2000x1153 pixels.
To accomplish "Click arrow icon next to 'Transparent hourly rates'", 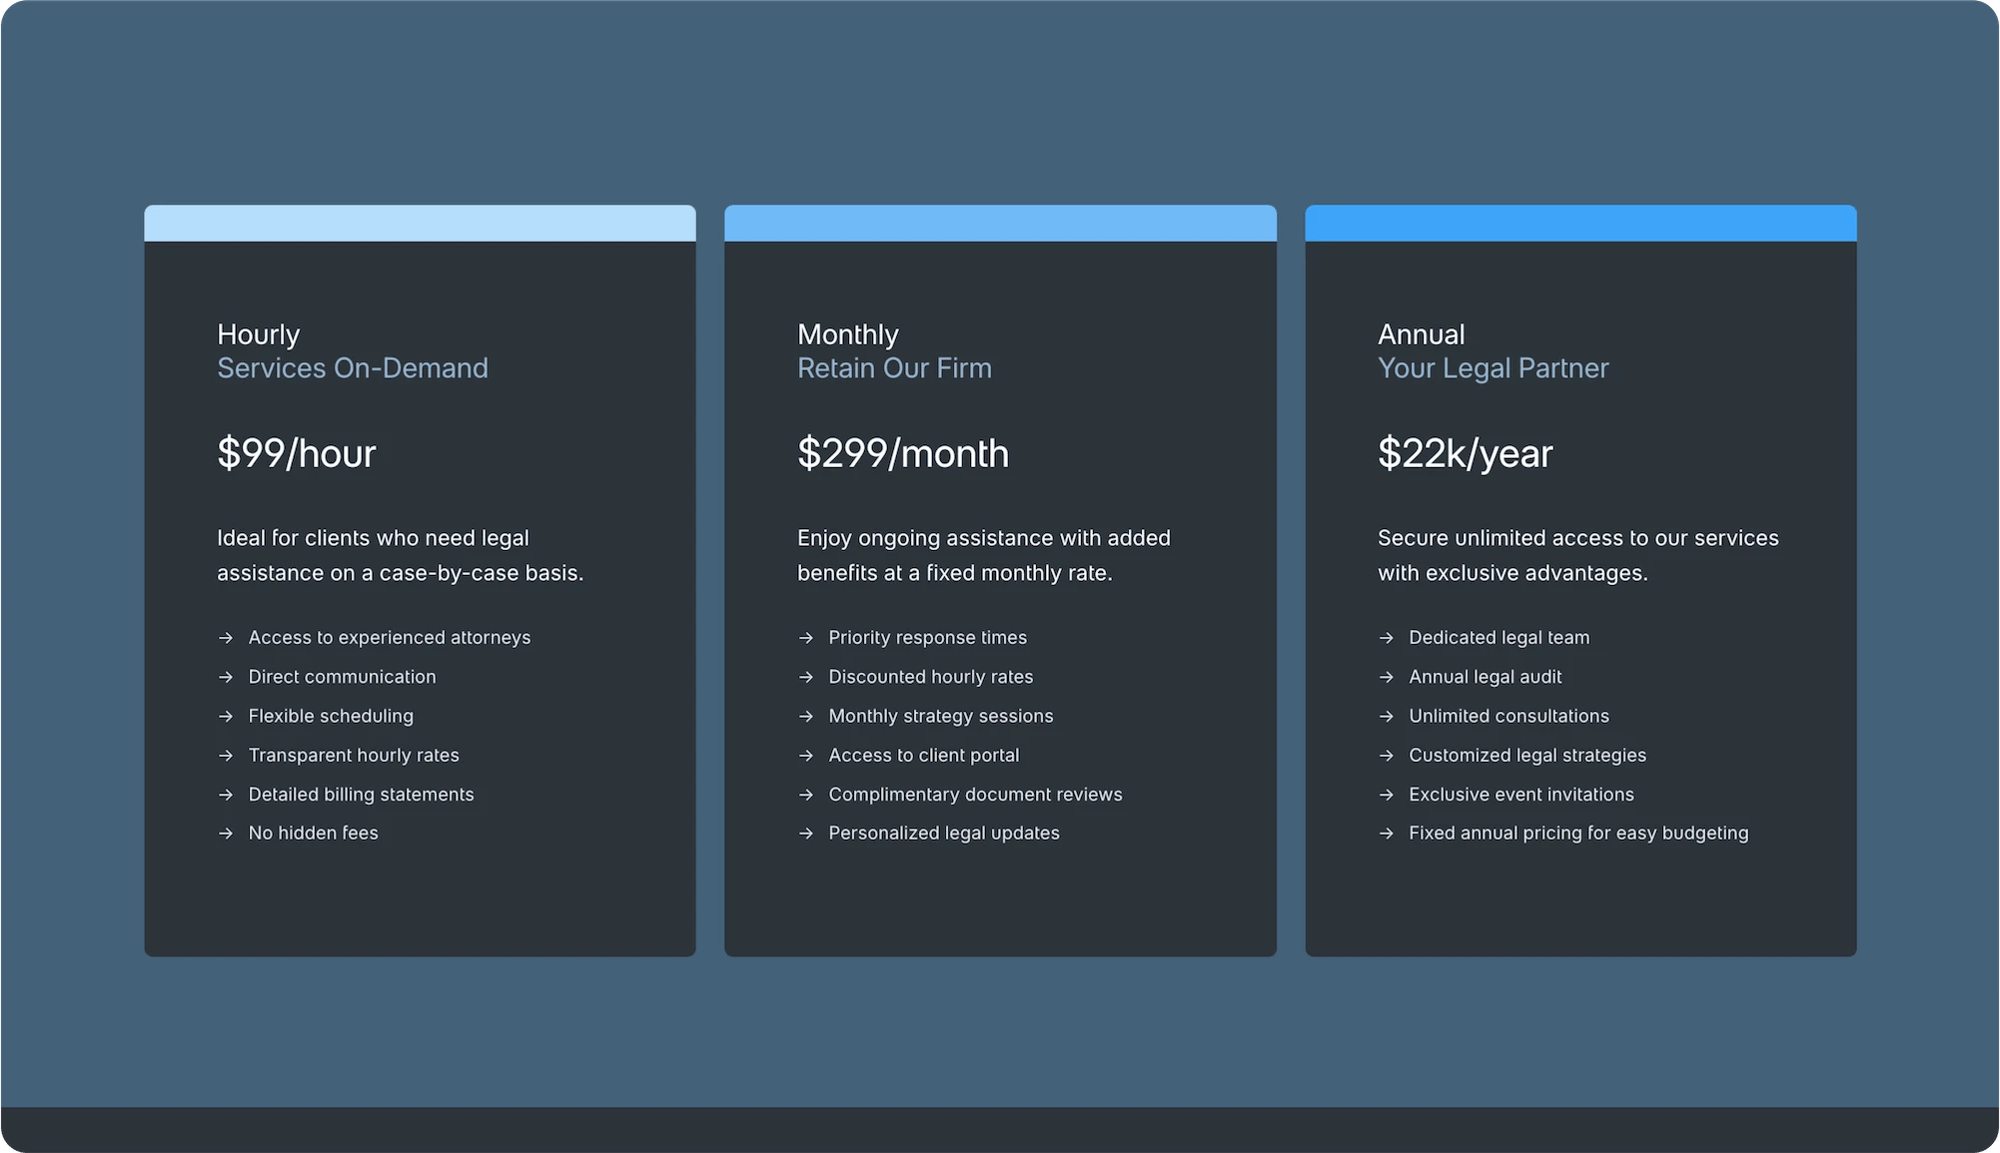I will coord(226,755).
